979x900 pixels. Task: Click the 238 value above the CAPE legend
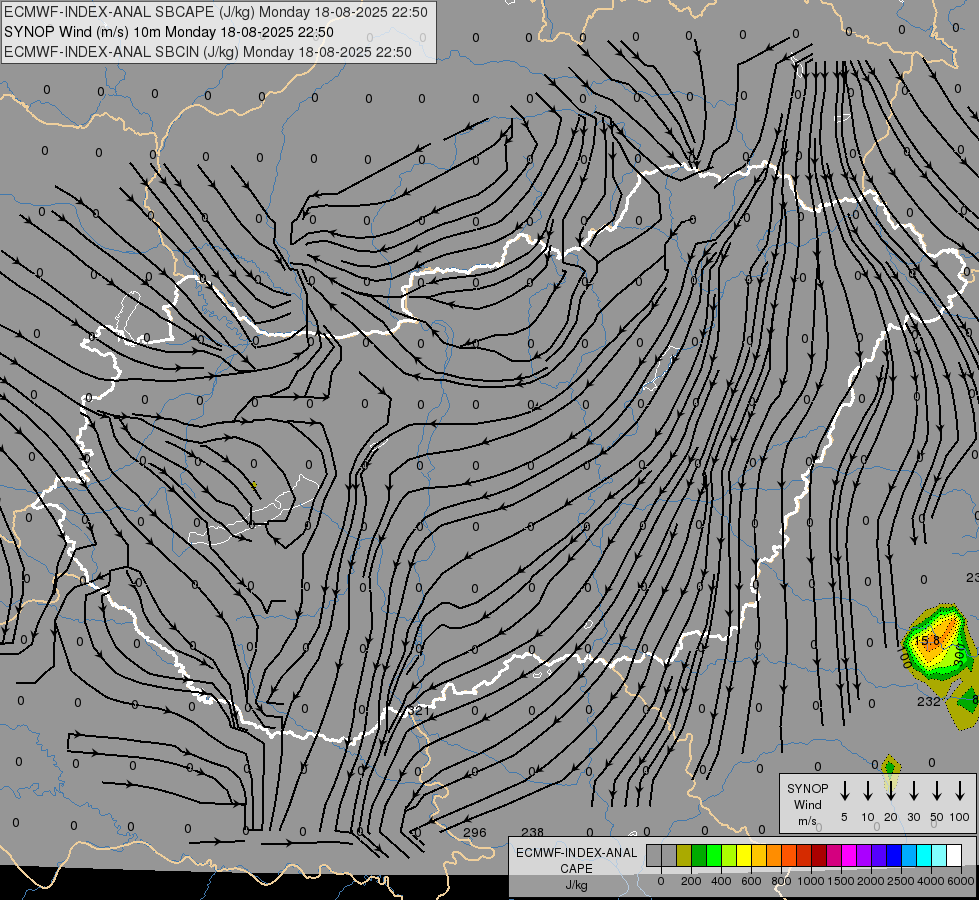[532, 832]
